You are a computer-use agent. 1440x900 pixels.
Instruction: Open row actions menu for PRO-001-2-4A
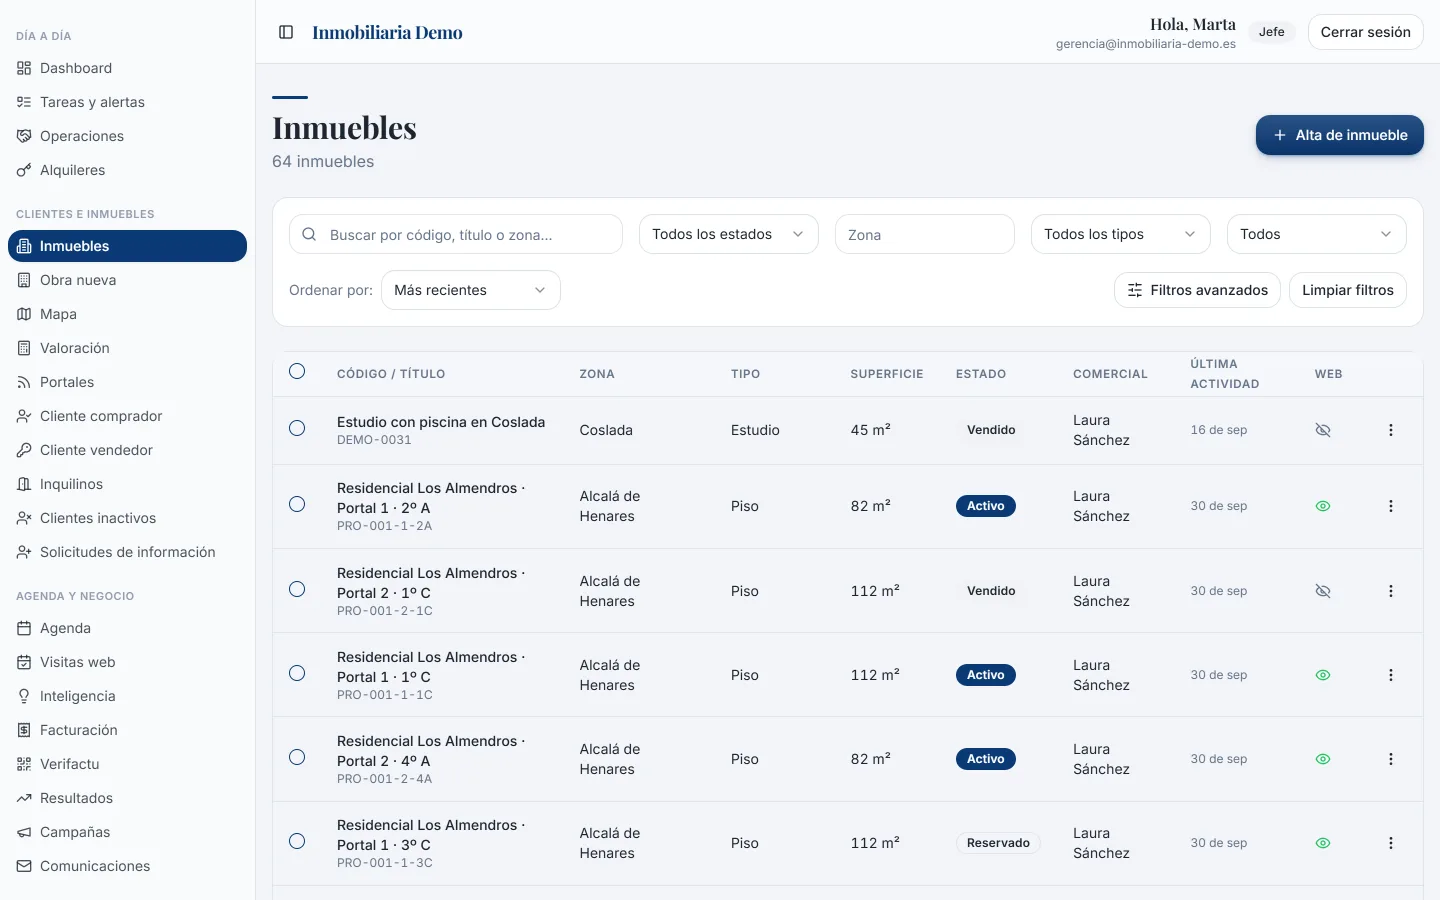pos(1390,759)
